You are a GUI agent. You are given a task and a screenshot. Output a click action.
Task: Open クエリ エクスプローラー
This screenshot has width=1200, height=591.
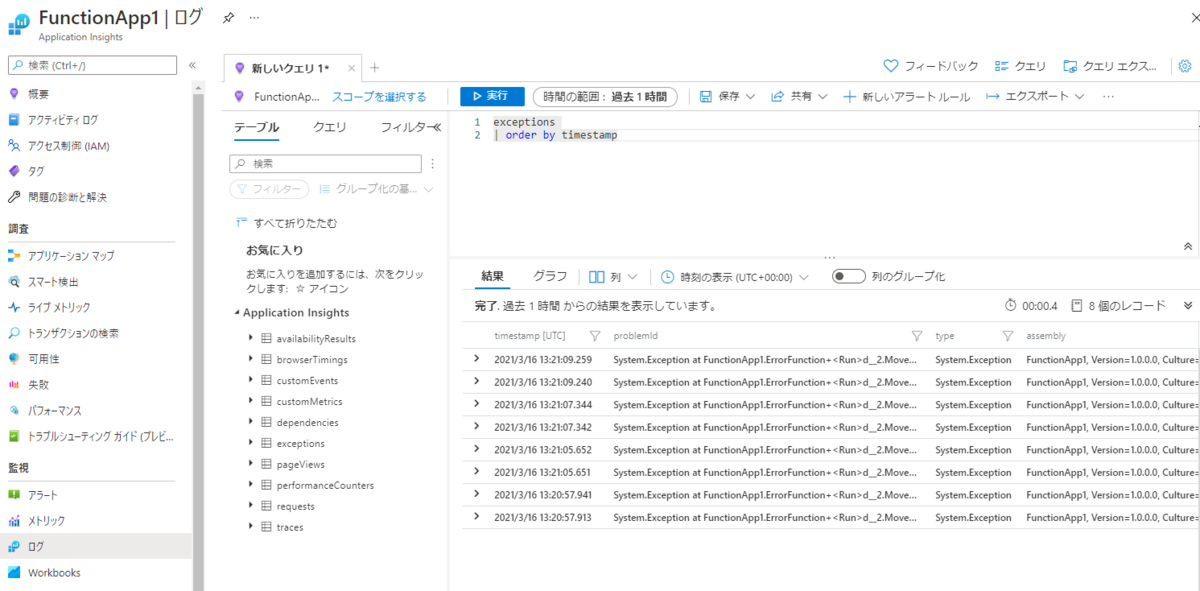1110,66
